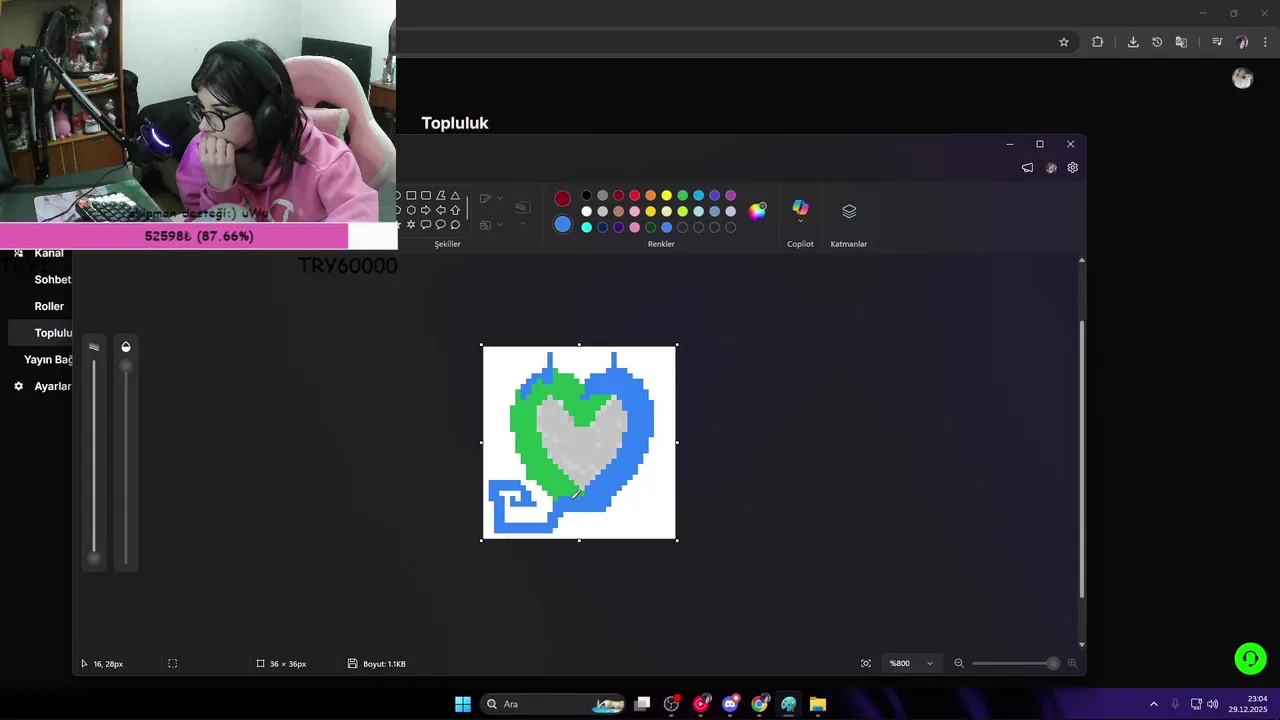Open the green support chat bubble
1280x720 pixels.
pyautogui.click(x=1250, y=659)
